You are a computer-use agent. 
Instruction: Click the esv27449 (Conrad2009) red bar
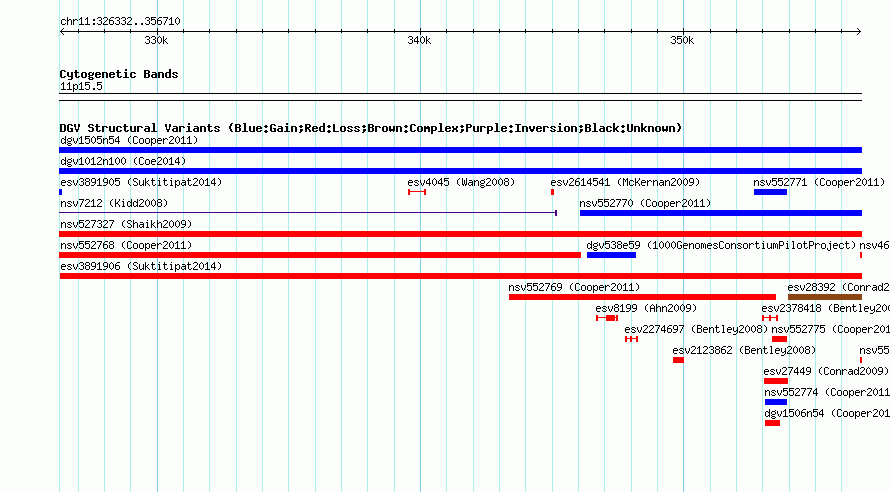pos(776,381)
